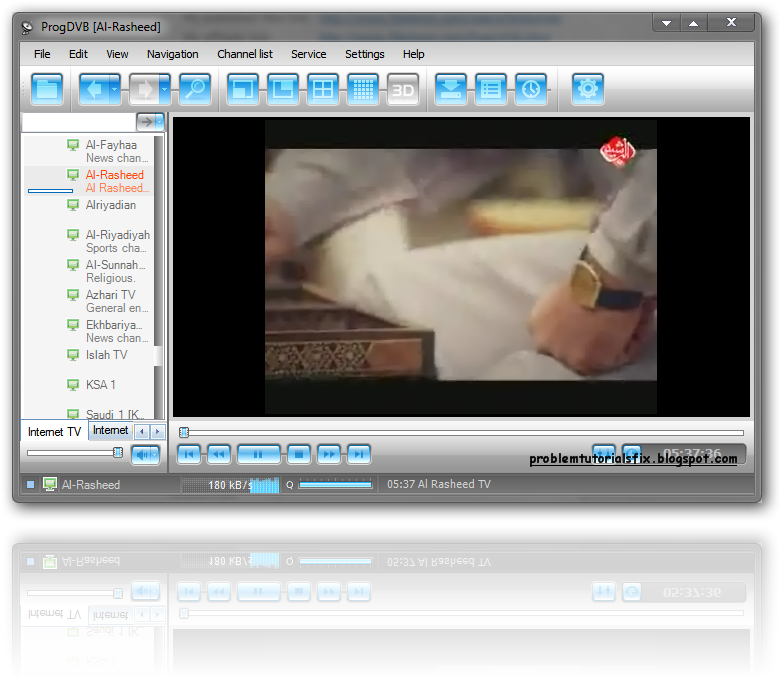Click the download-to-tray arrow toolbar icon
782x679 pixels.
point(451,89)
